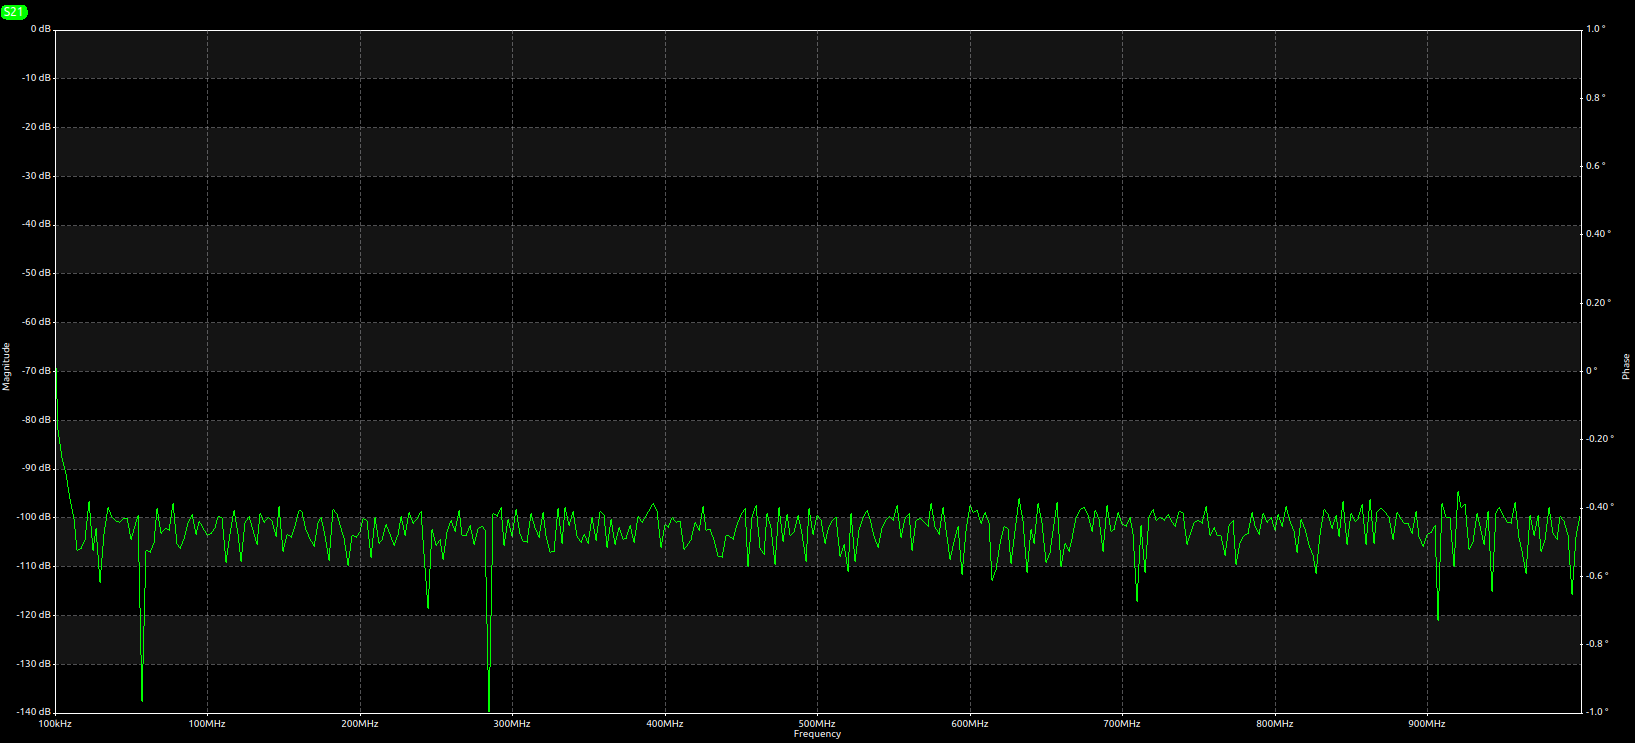Click the -20 dB tick label
The height and width of the screenshot is (743, 1635).
tap(37, 127)
